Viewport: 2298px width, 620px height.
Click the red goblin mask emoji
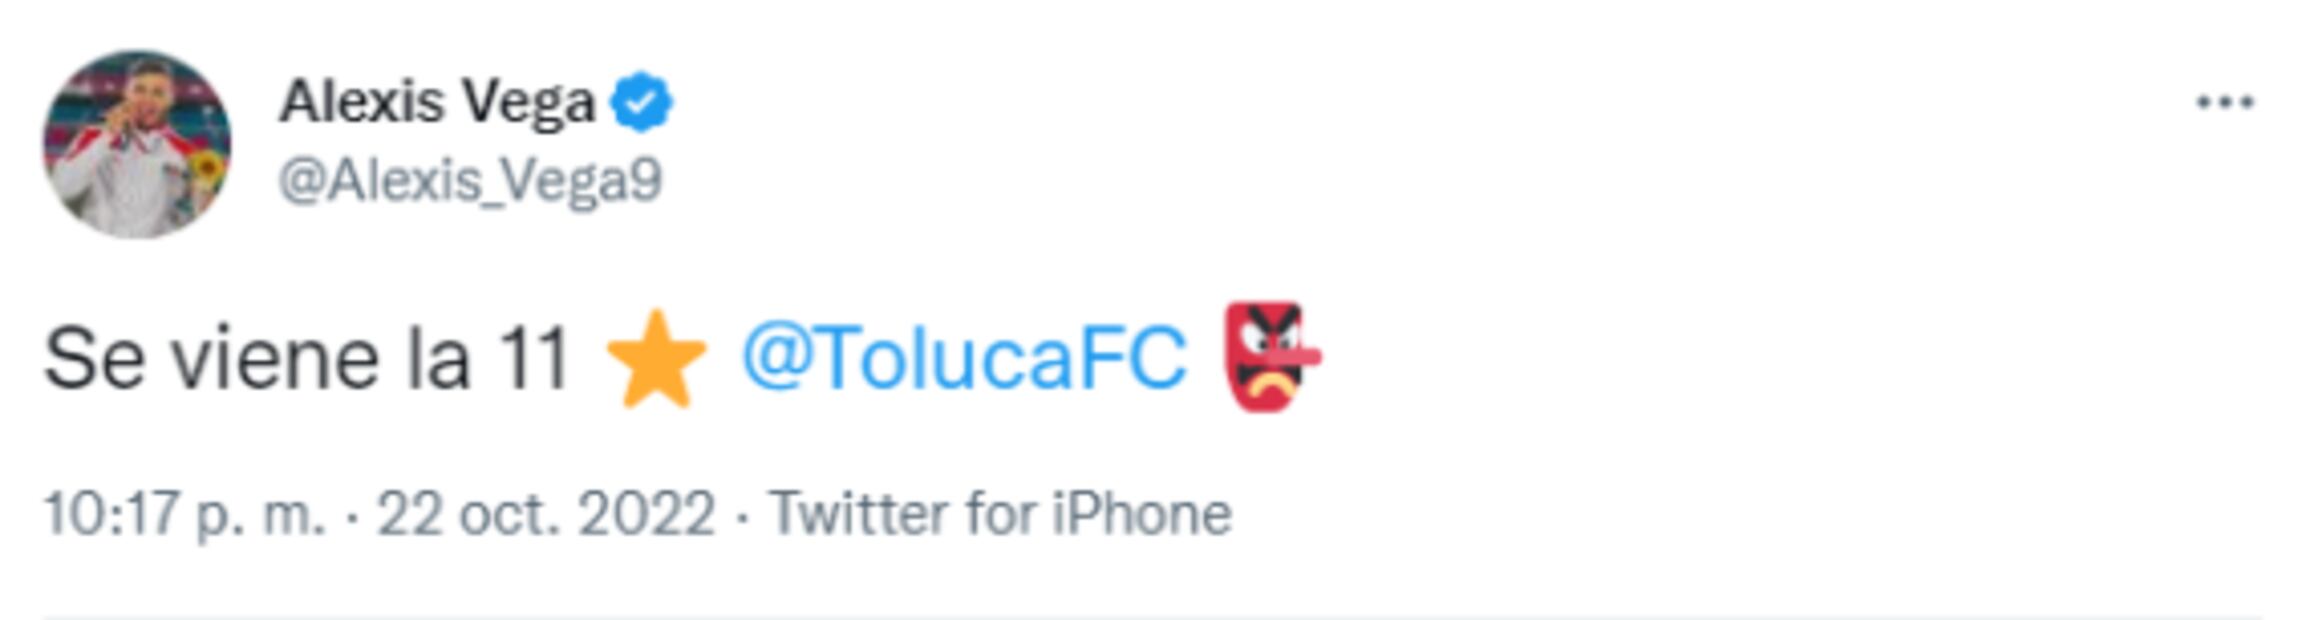pos(1270,356)
